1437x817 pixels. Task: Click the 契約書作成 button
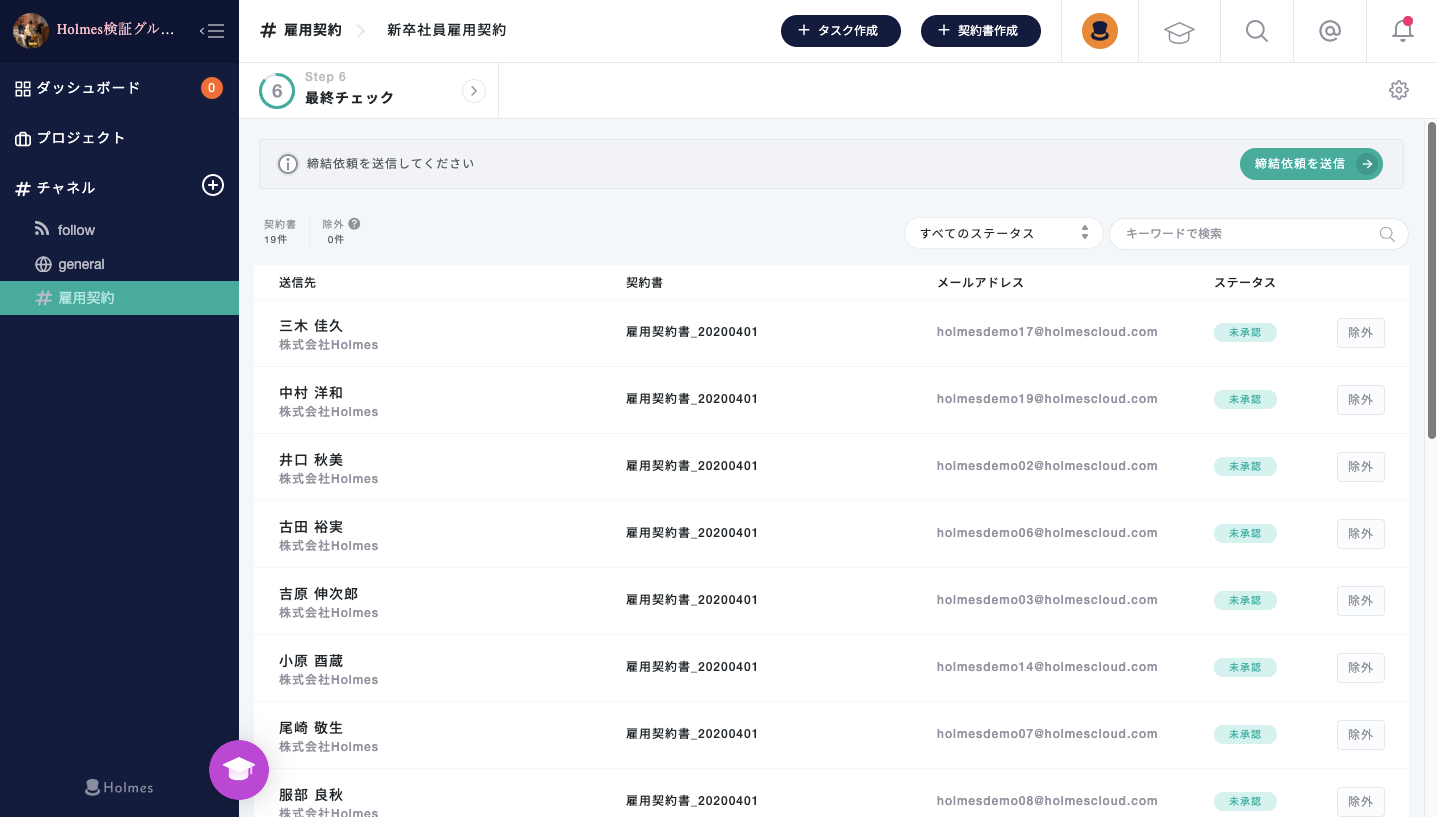[981, 31]
